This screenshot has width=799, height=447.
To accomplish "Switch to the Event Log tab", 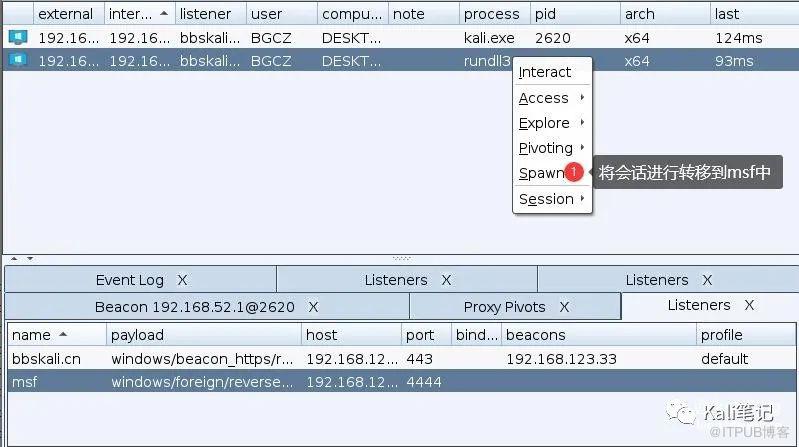I will coord(129,280).
